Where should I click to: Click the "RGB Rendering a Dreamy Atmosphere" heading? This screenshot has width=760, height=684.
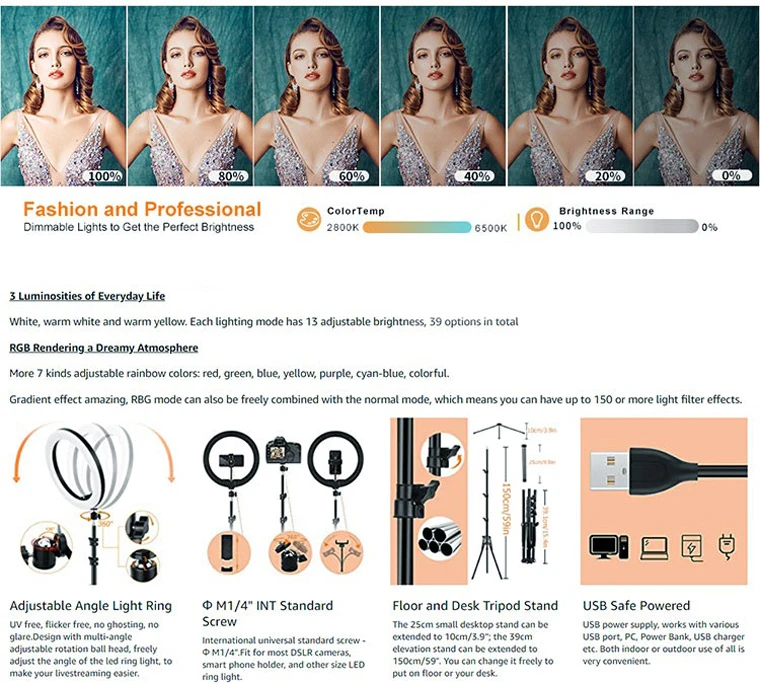pyautogui.click(x=104, y=348)
